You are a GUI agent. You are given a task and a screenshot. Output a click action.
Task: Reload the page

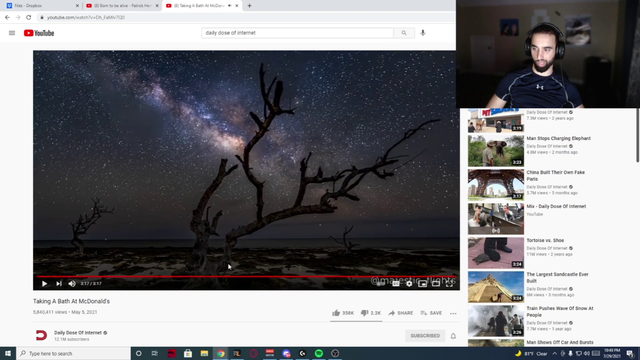click(x=29, y=18)
